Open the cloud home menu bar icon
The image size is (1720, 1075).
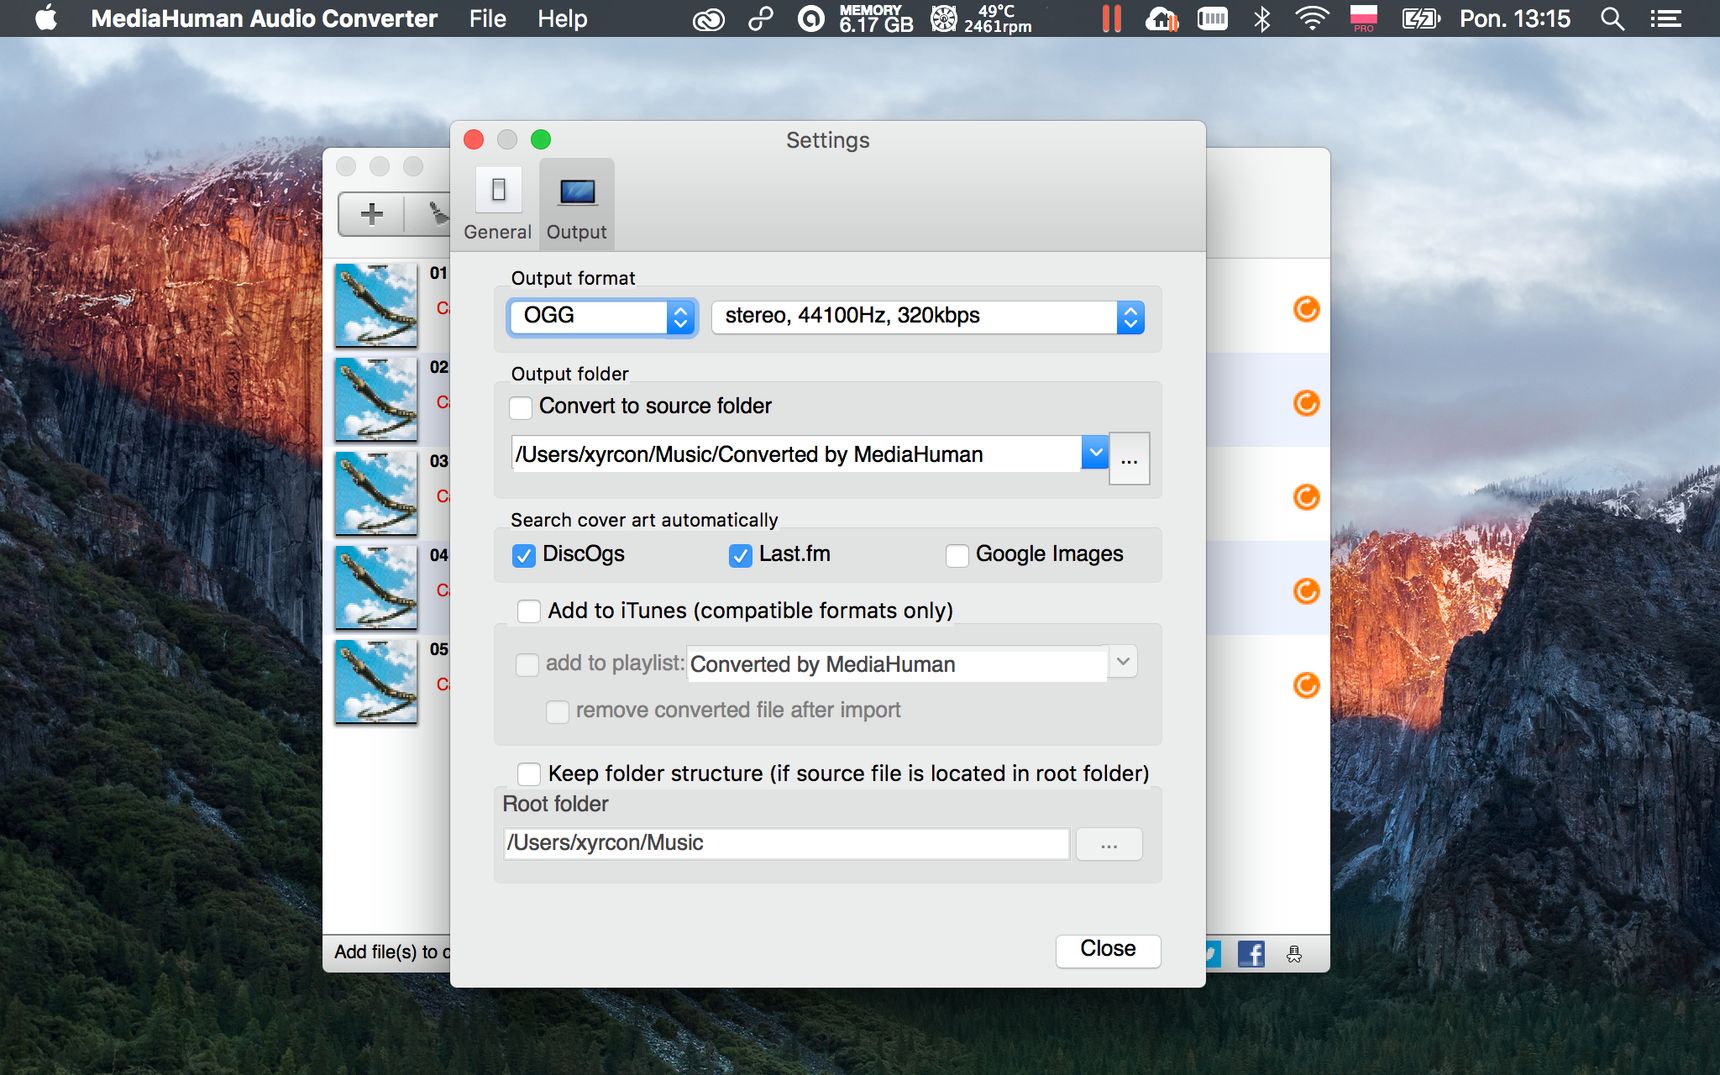point(1162,18)
